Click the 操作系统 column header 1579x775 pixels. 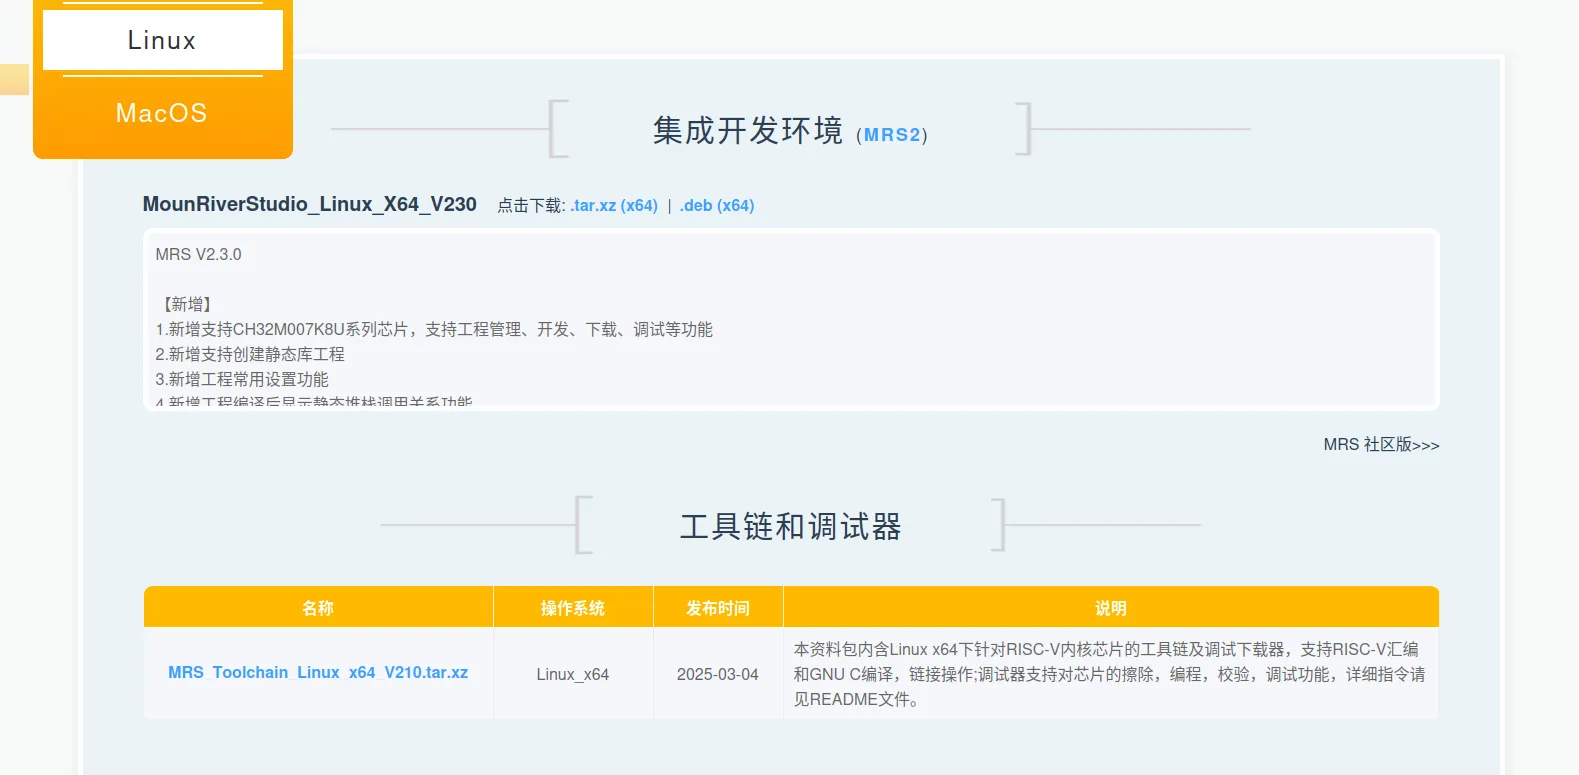(x=573, y=607)
